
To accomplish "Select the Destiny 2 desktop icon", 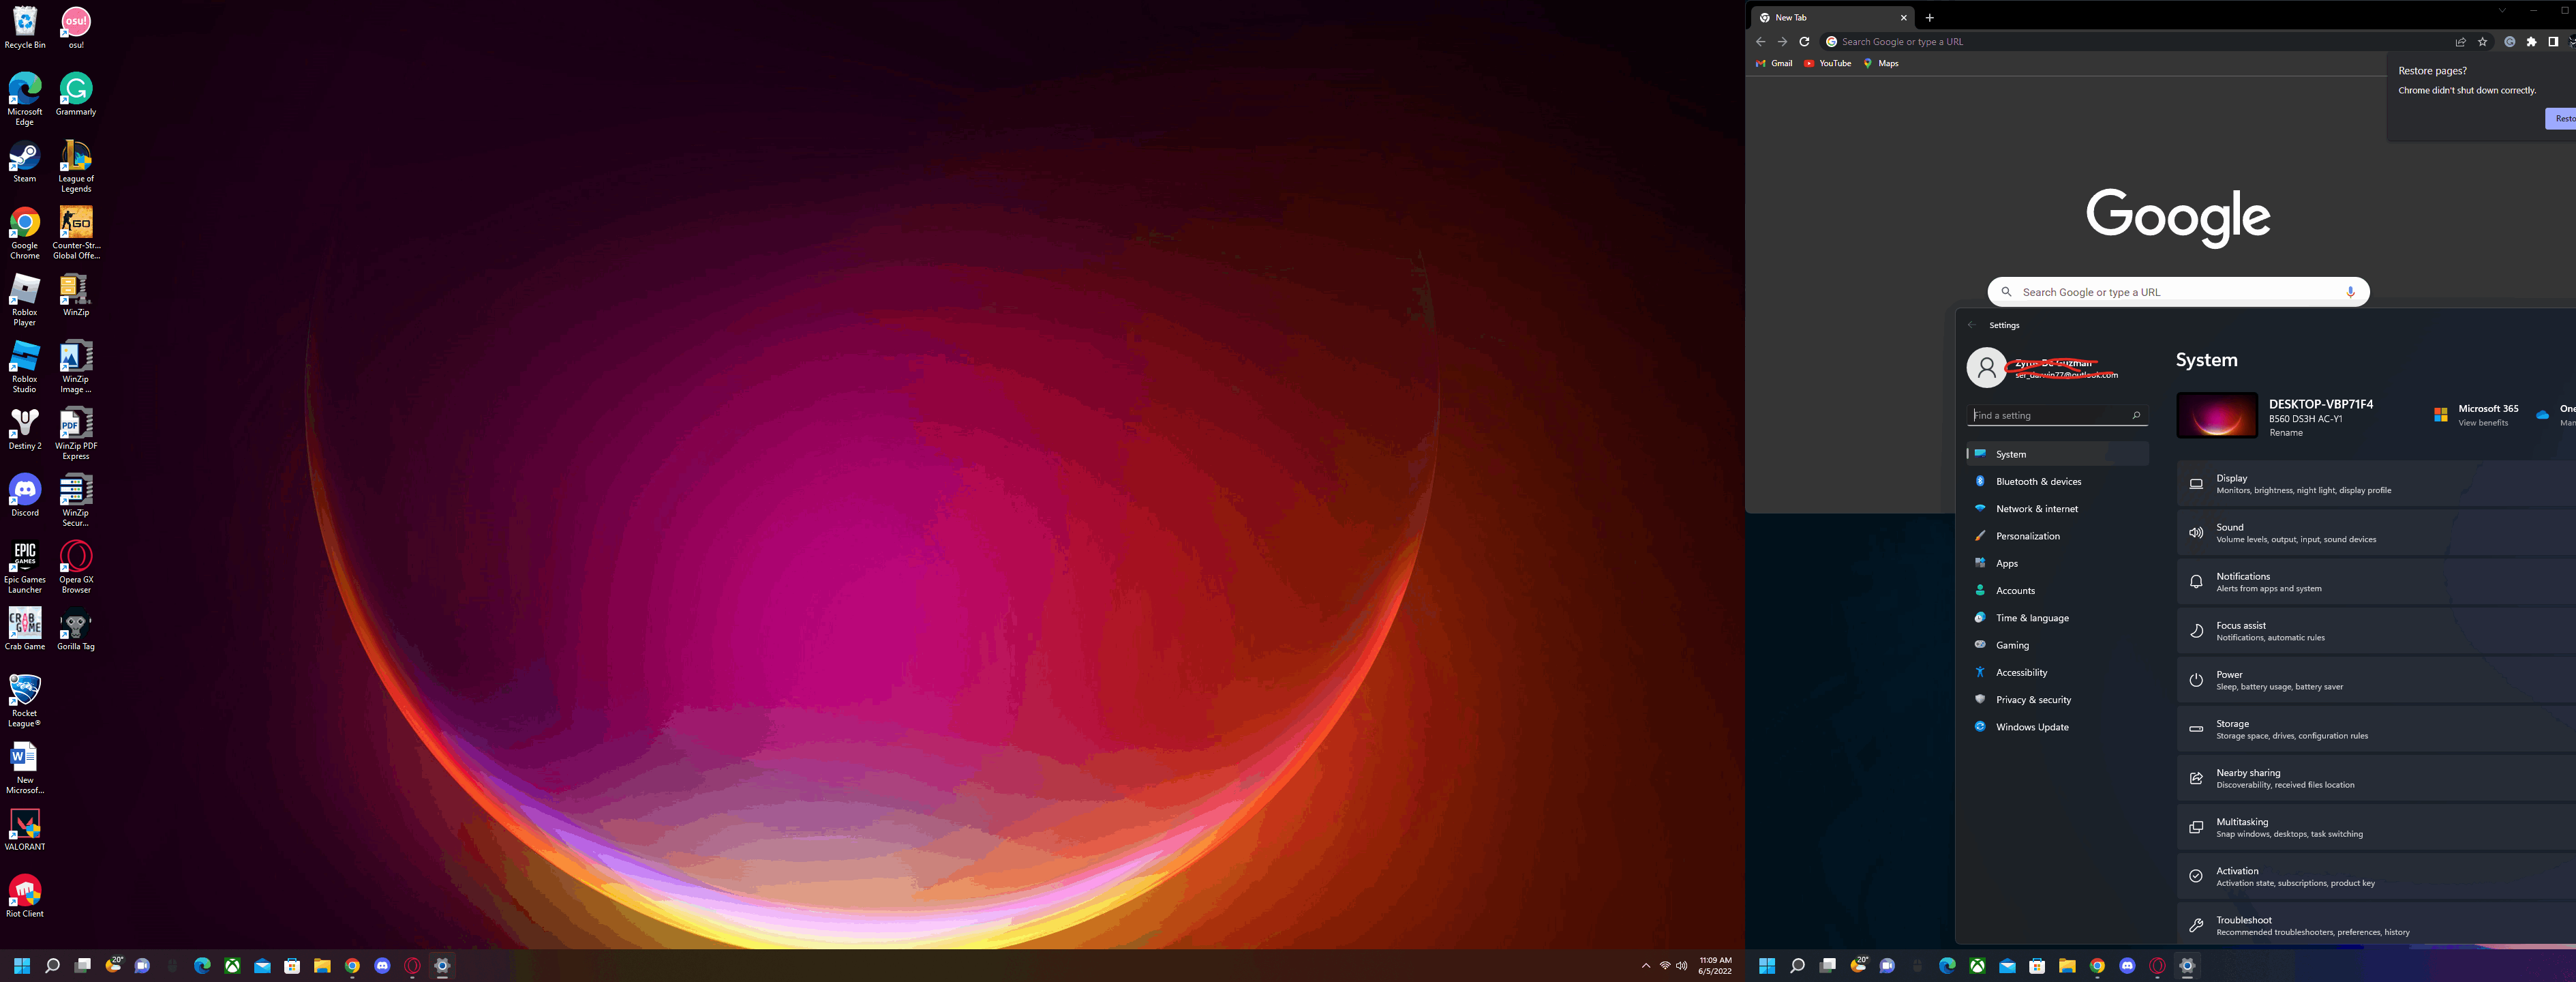I will (x=24, y=429).
